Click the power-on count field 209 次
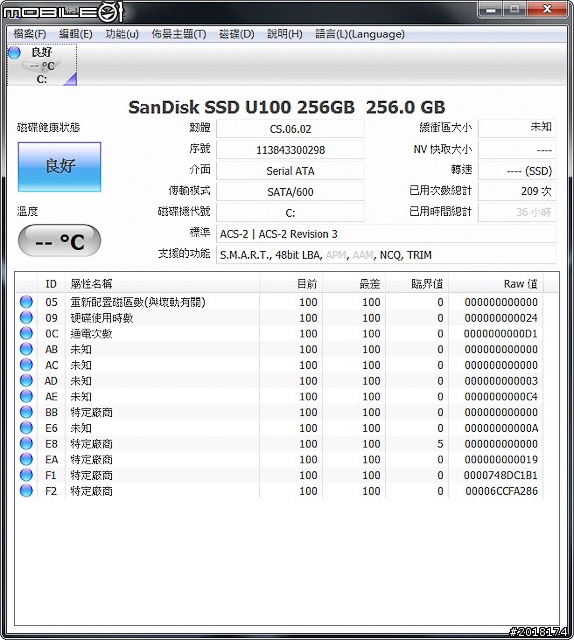This screenshot has height=640, width=574. coord(517,191)
